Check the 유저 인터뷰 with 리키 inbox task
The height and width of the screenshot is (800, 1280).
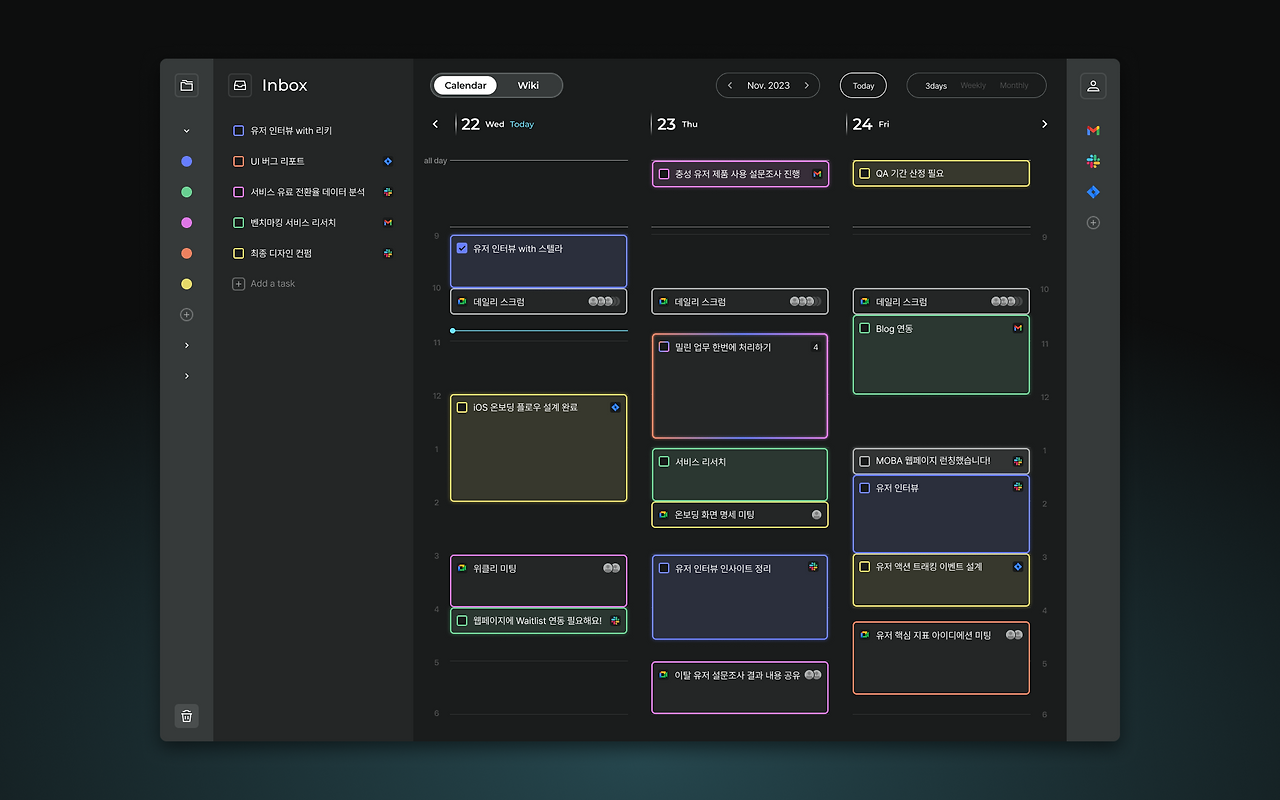click(238, 131)
